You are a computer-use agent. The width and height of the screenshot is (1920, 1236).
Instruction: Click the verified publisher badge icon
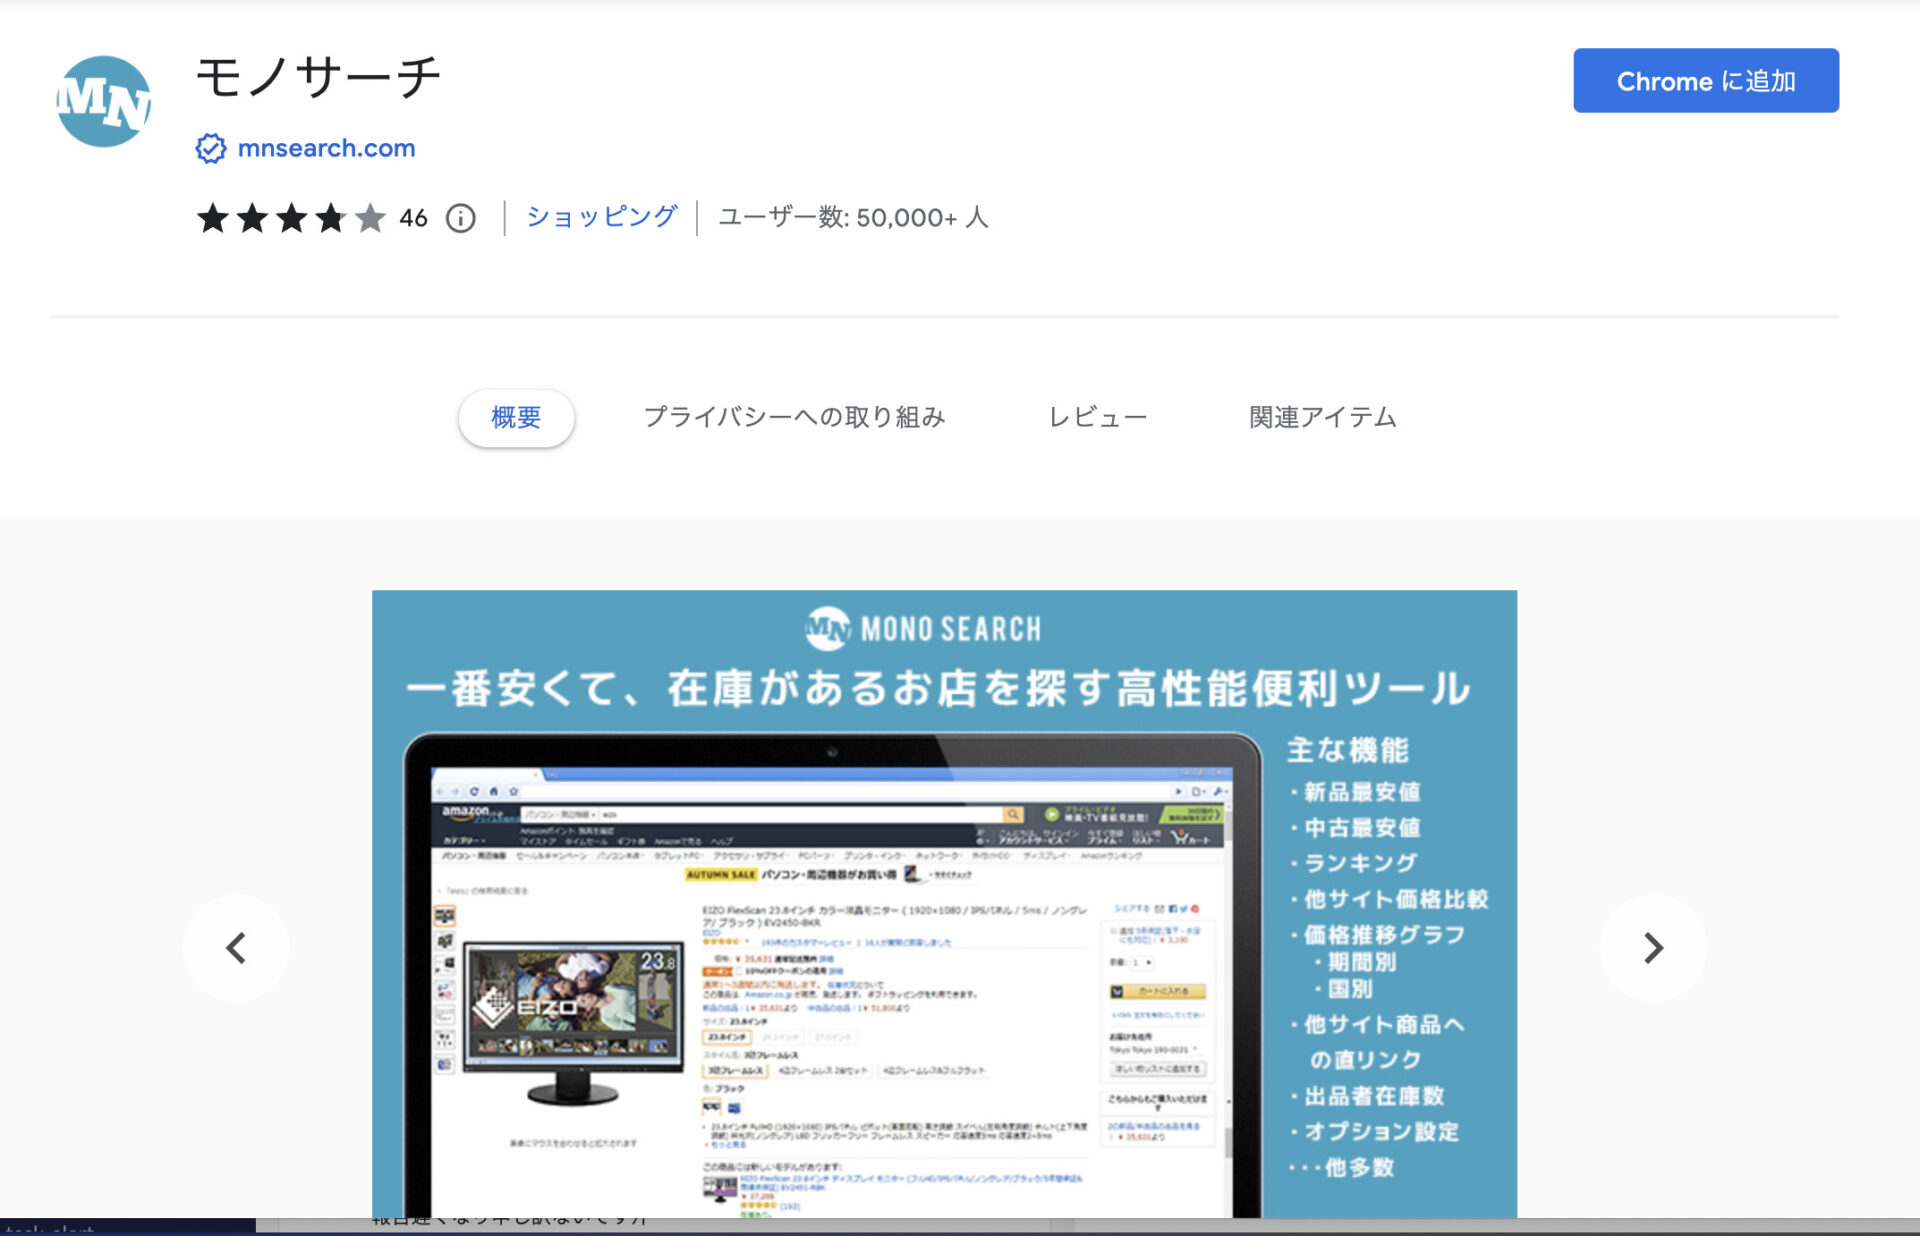(x=210, y=148)
